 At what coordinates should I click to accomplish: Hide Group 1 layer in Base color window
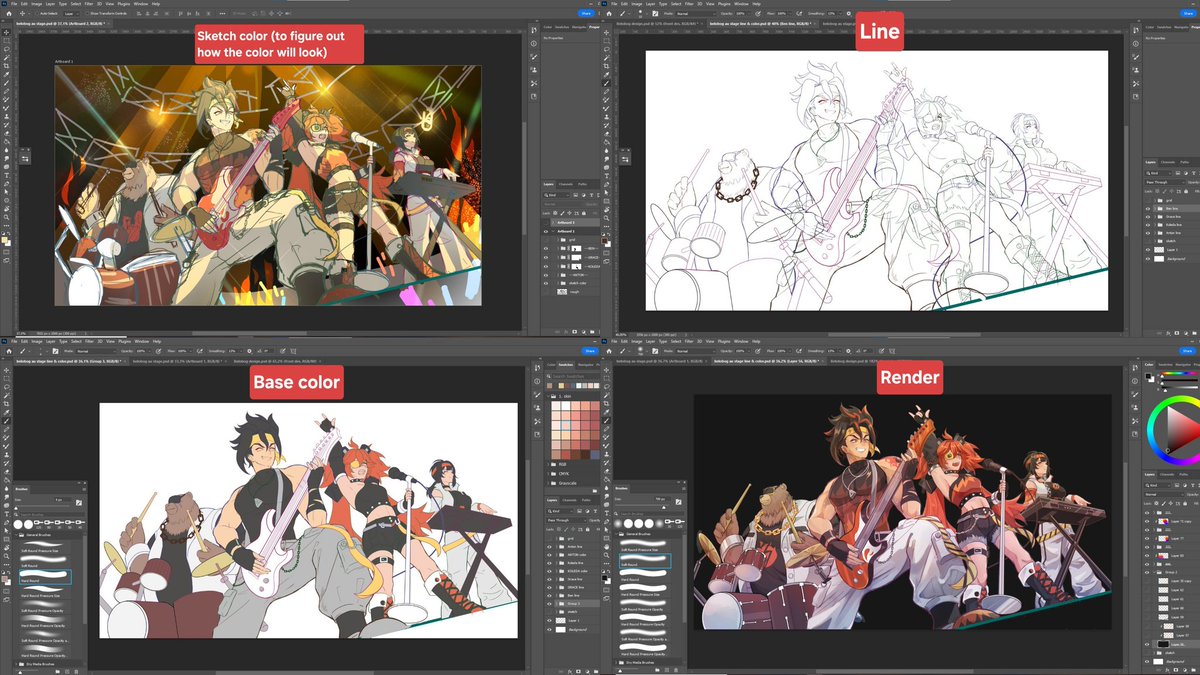click(x=548, y=603)
